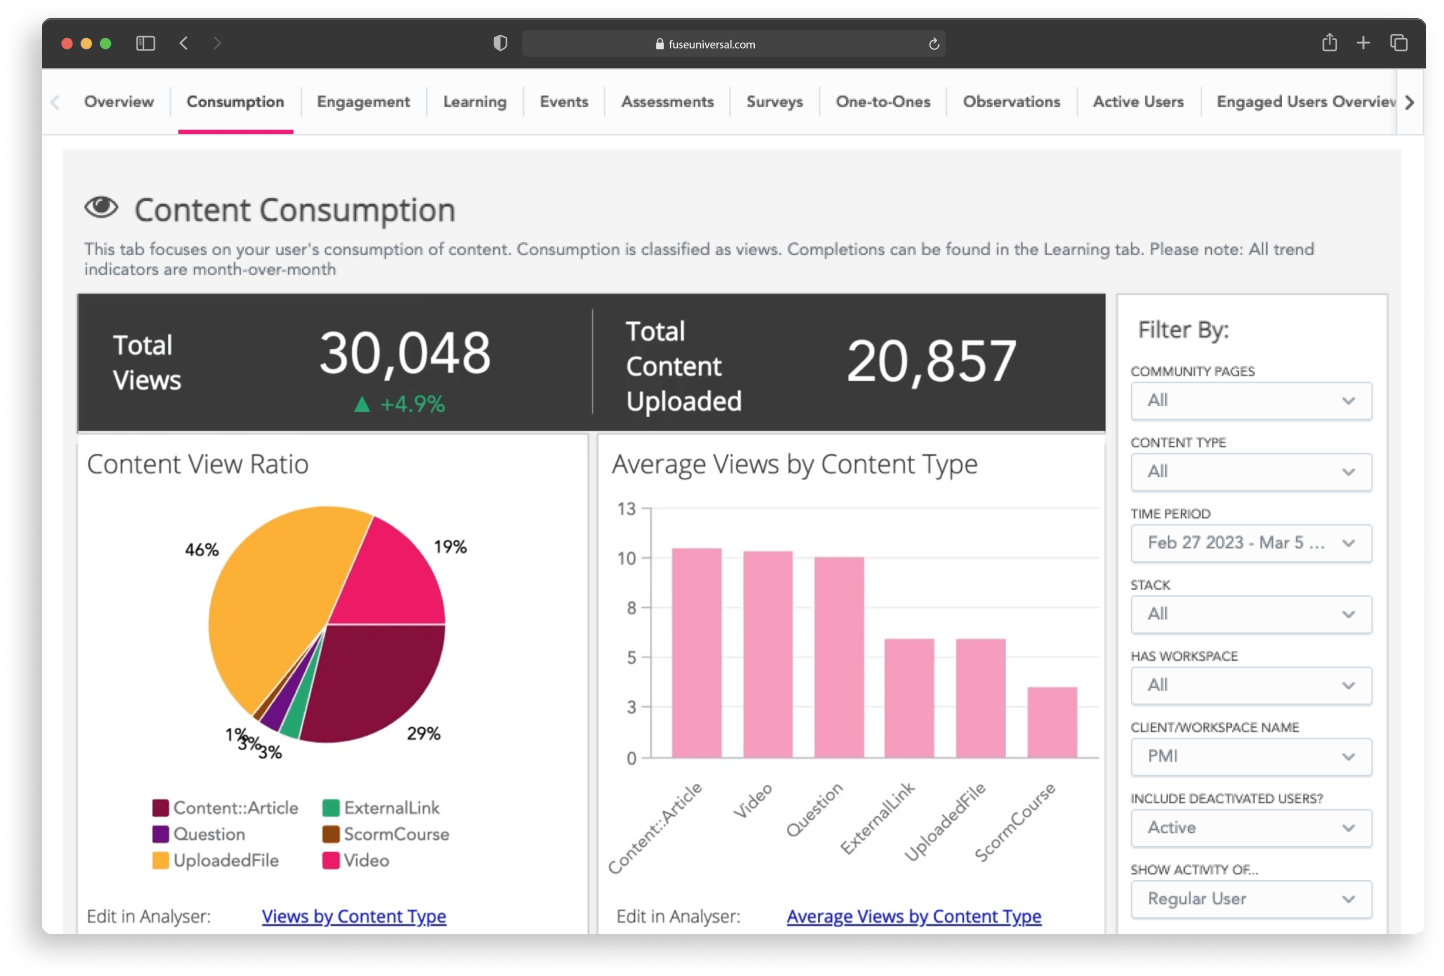Show all tabs using the tab overview icon
1444x976 pixels.
click(x=1399, y=43)
